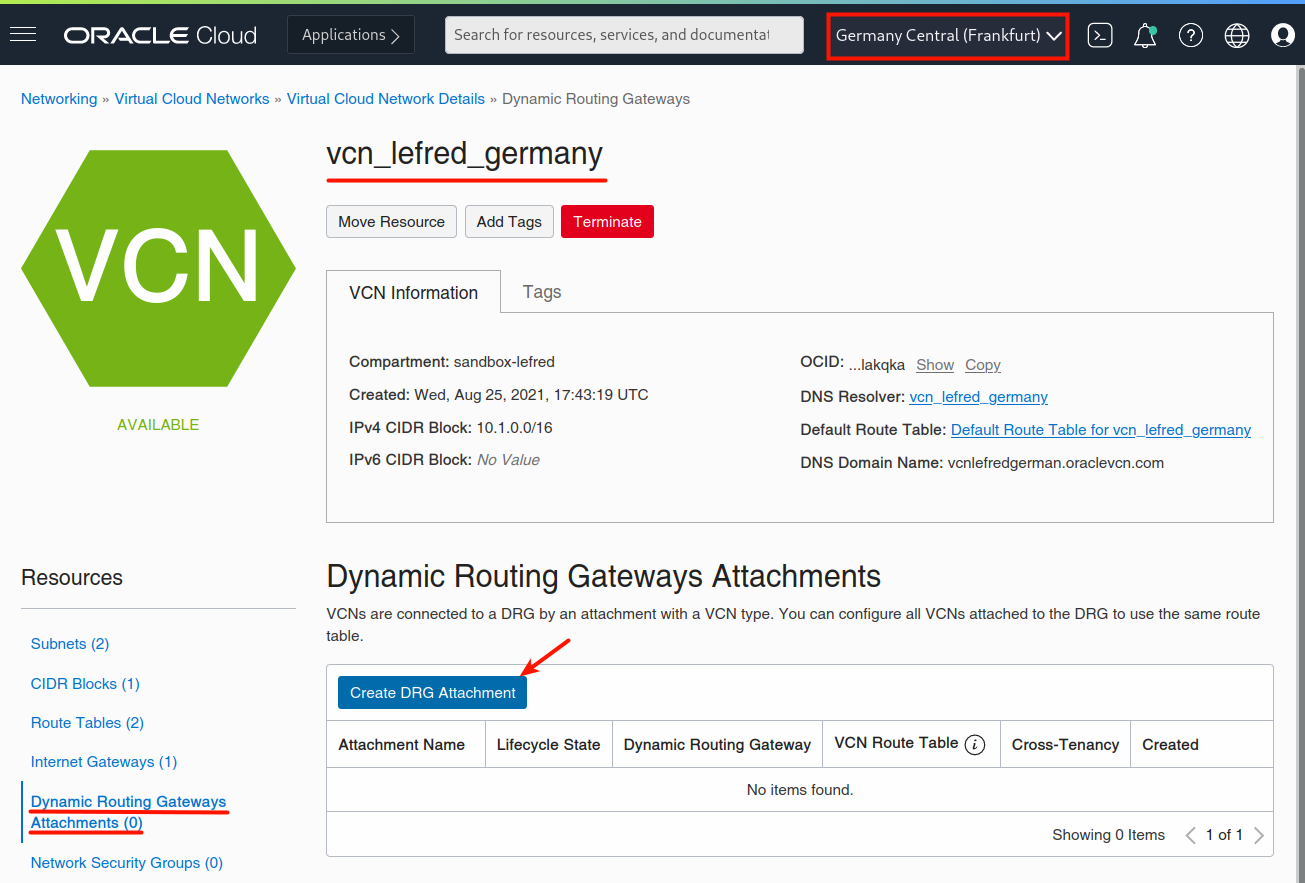Click the page scrollbar on the right
The image size is (1305, 883).
1300,474
